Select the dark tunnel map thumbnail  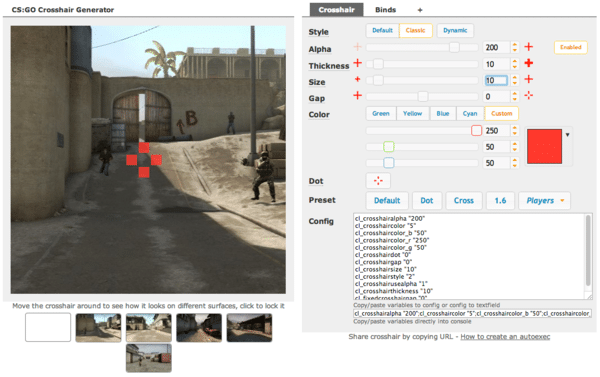(199, 327)
